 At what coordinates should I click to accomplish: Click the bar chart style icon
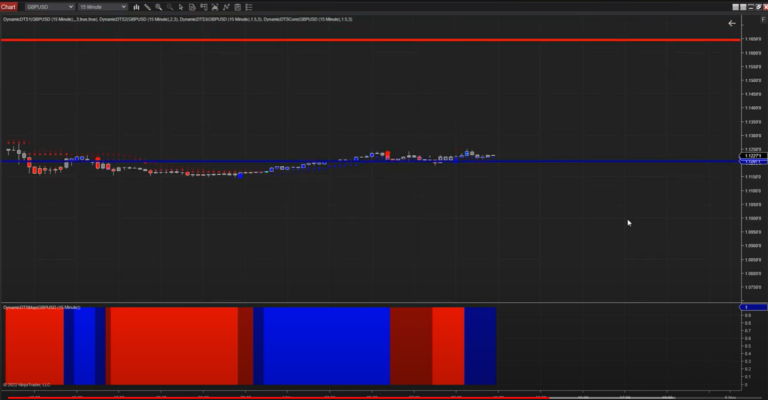[x=136, y=7]
